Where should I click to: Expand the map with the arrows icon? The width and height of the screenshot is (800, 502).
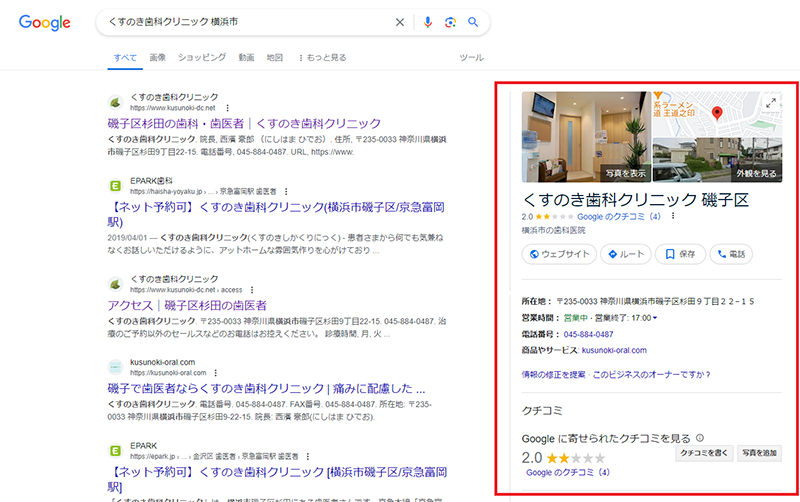771,103
